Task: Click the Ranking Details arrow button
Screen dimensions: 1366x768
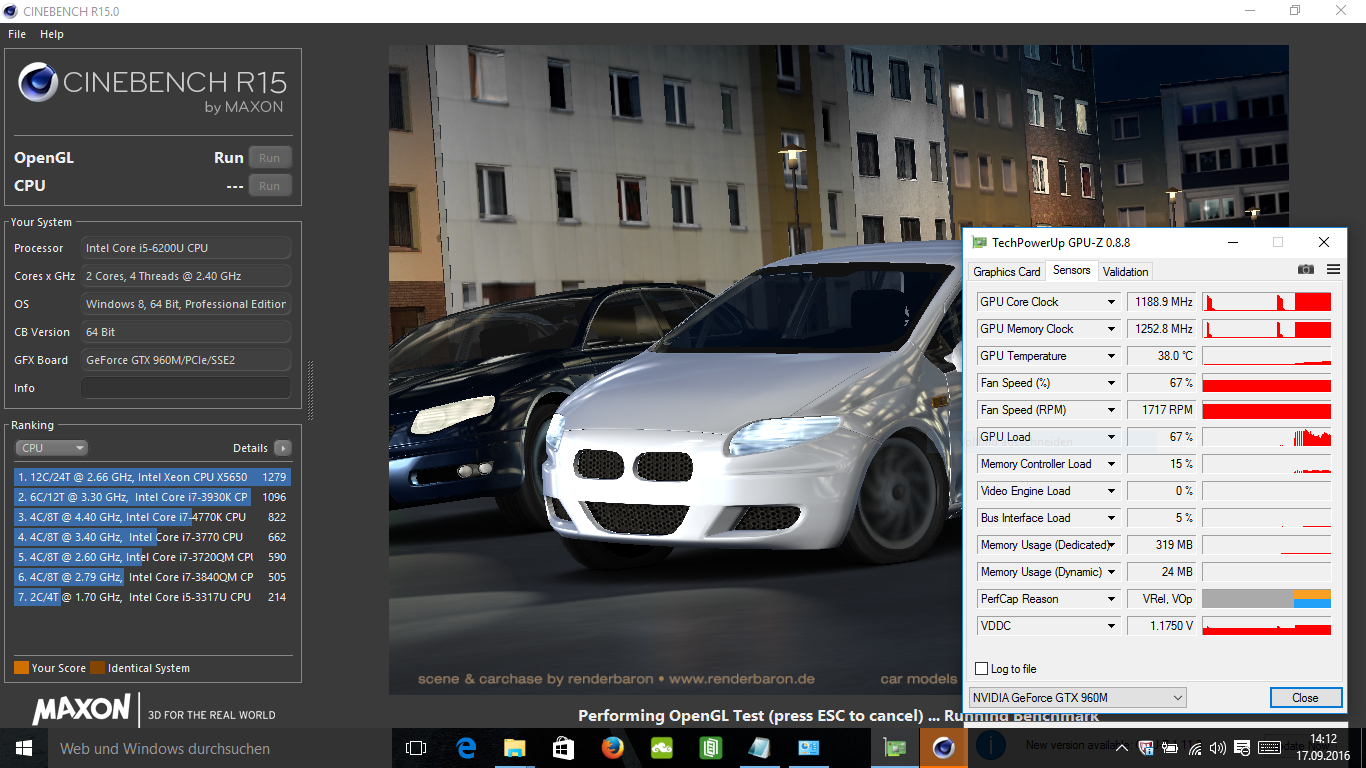Action: coord(283,448)
